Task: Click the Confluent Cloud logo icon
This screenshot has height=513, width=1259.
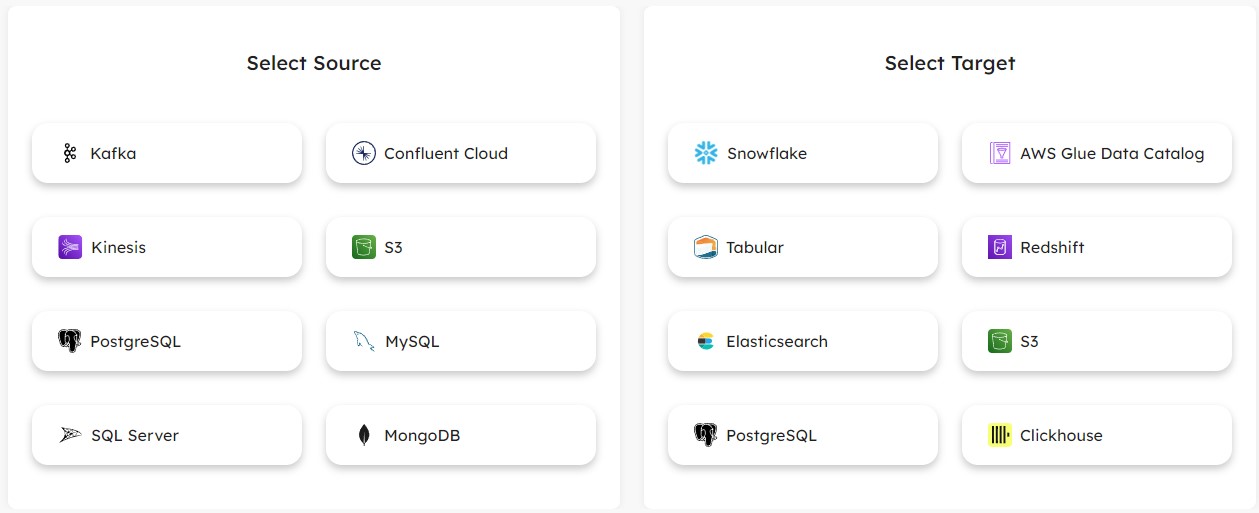Action: click(363, 154)
